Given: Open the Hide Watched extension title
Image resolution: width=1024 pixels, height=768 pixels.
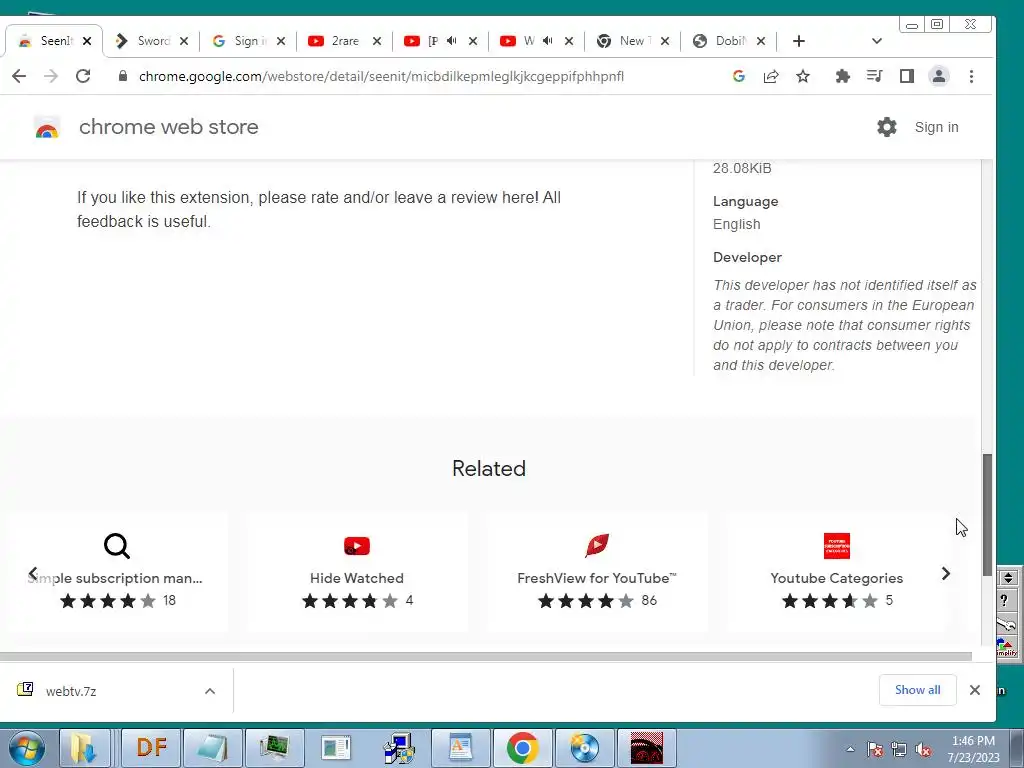Looking at the screenshot, I should tap(357, 578).
